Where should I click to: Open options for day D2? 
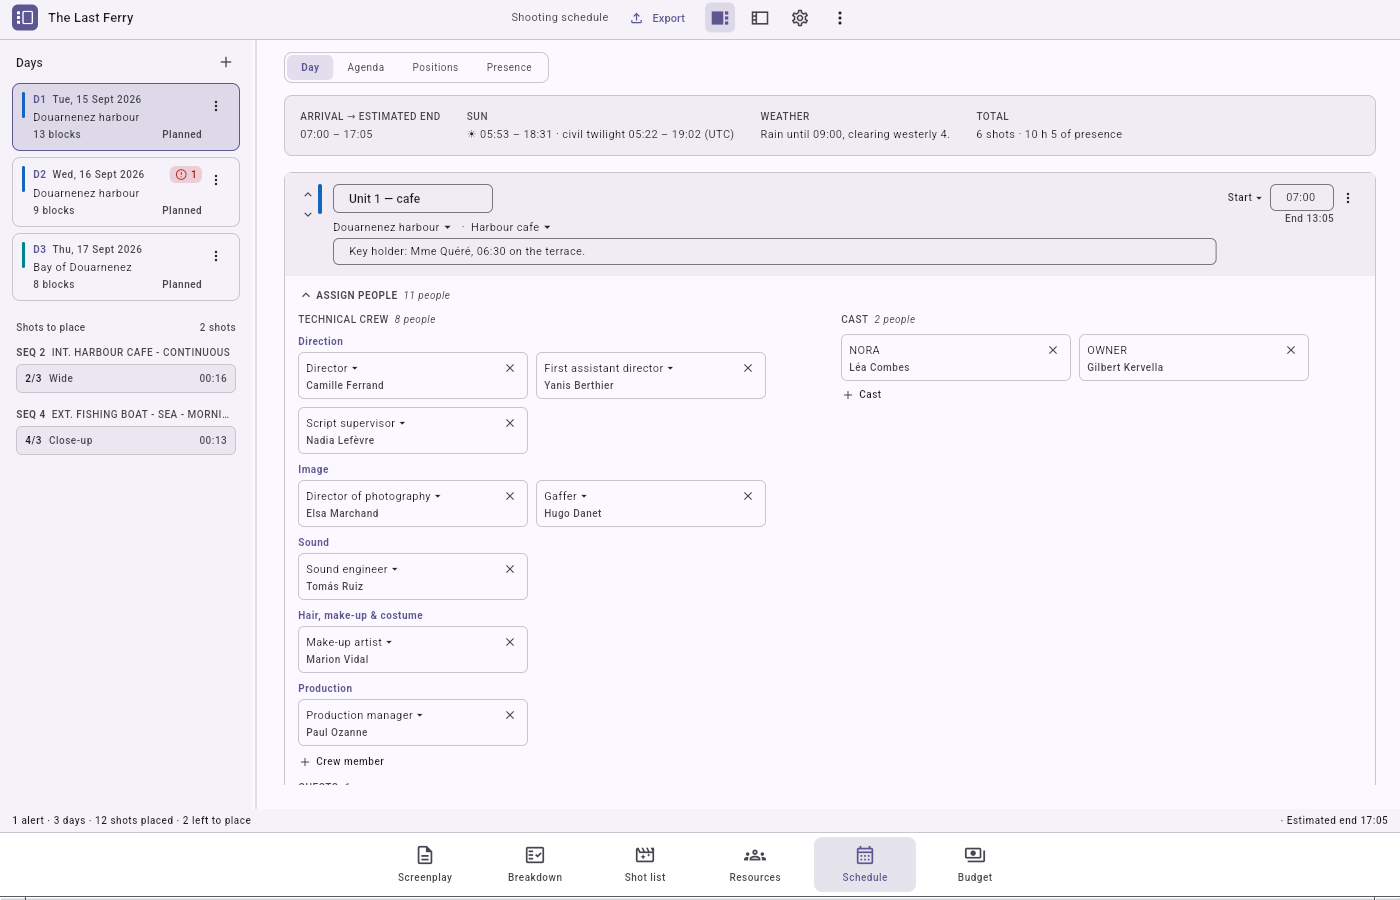[x=216, y=180]
